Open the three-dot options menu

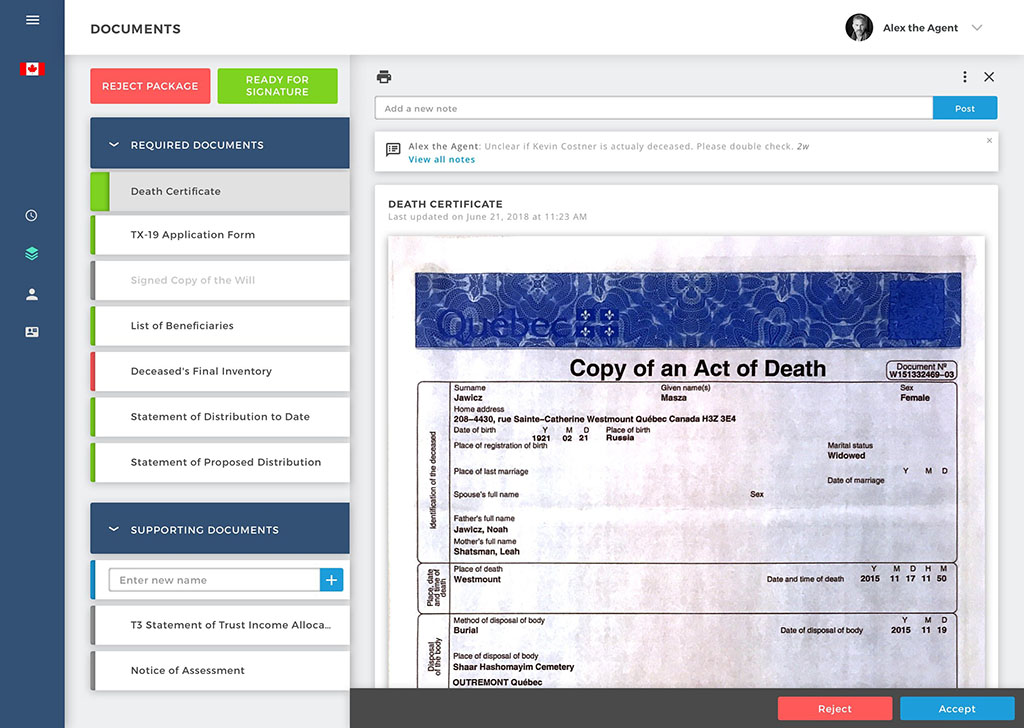(x=964, y=76)
